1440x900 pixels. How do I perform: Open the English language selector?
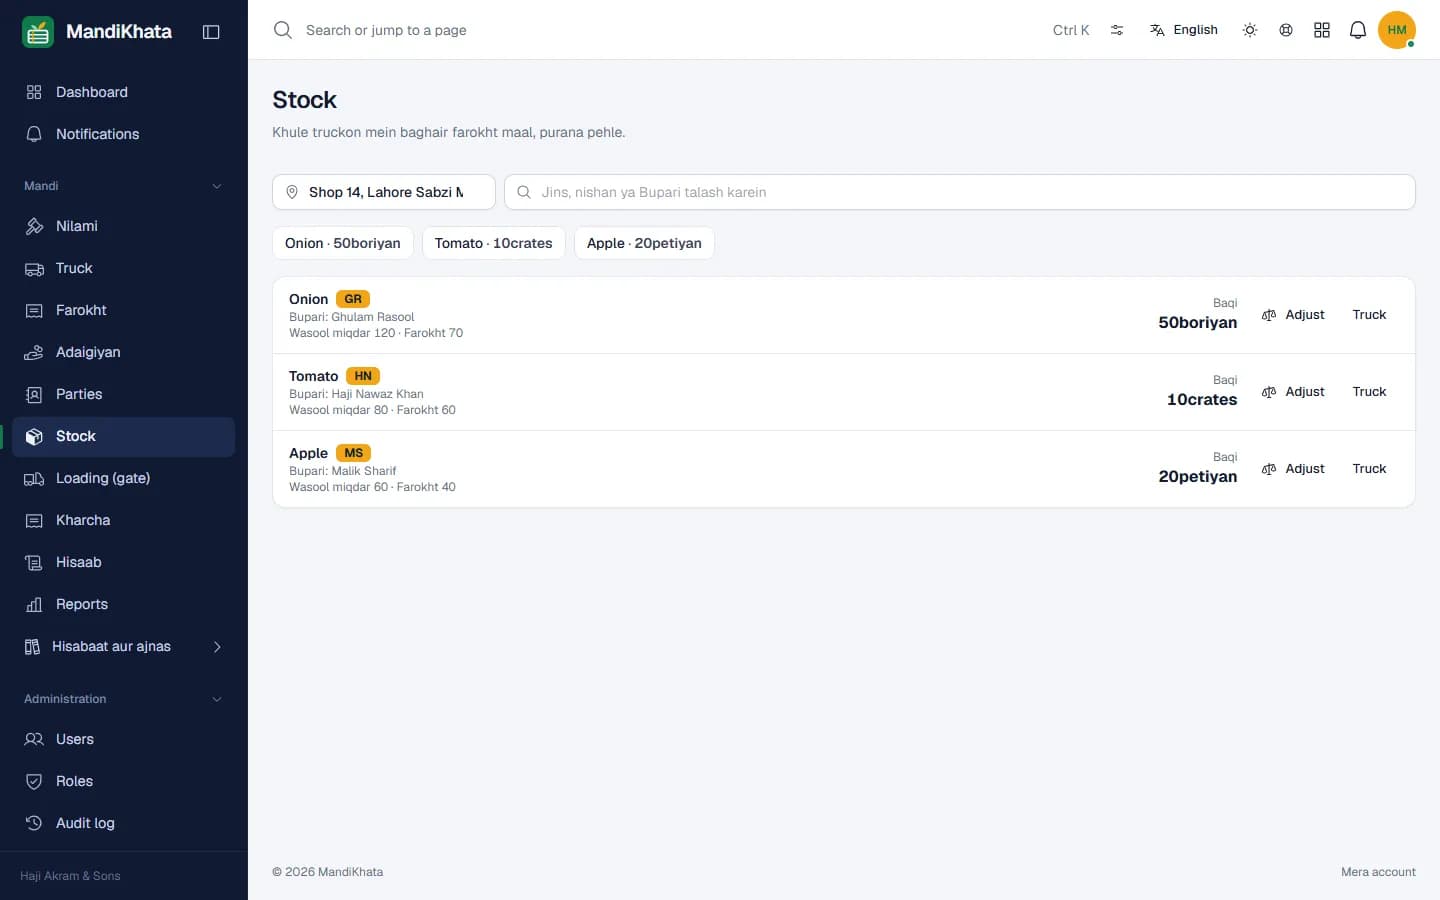tap(1184, 30)
